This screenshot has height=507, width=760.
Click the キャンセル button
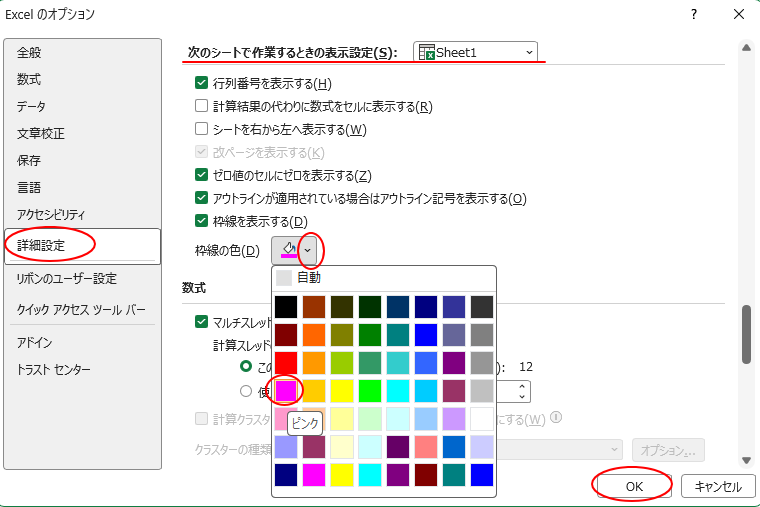(718, 486)
